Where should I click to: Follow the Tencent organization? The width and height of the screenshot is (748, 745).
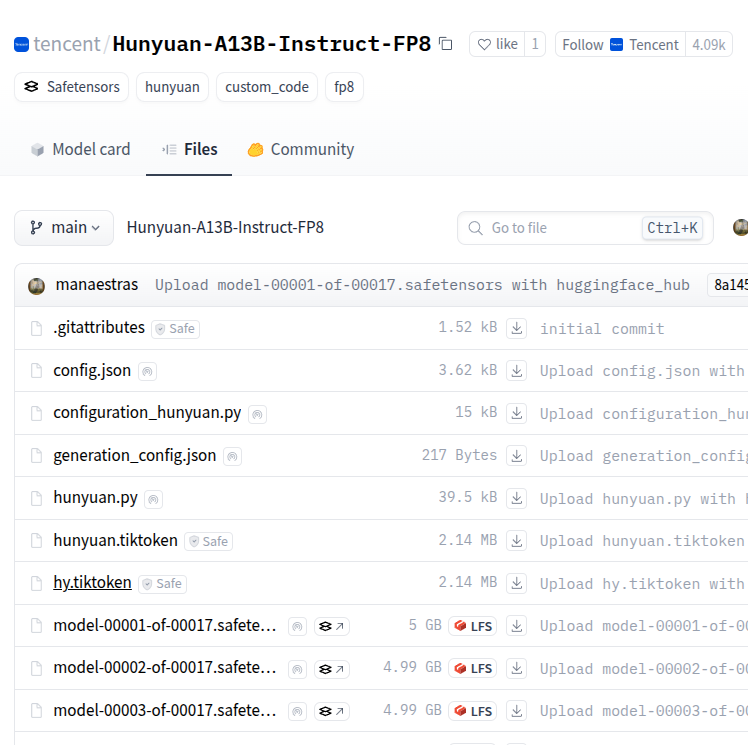tap(620, 44)
